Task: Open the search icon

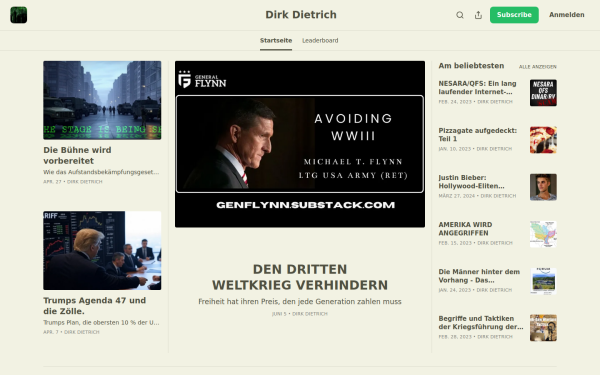Action: click(460, 15)
